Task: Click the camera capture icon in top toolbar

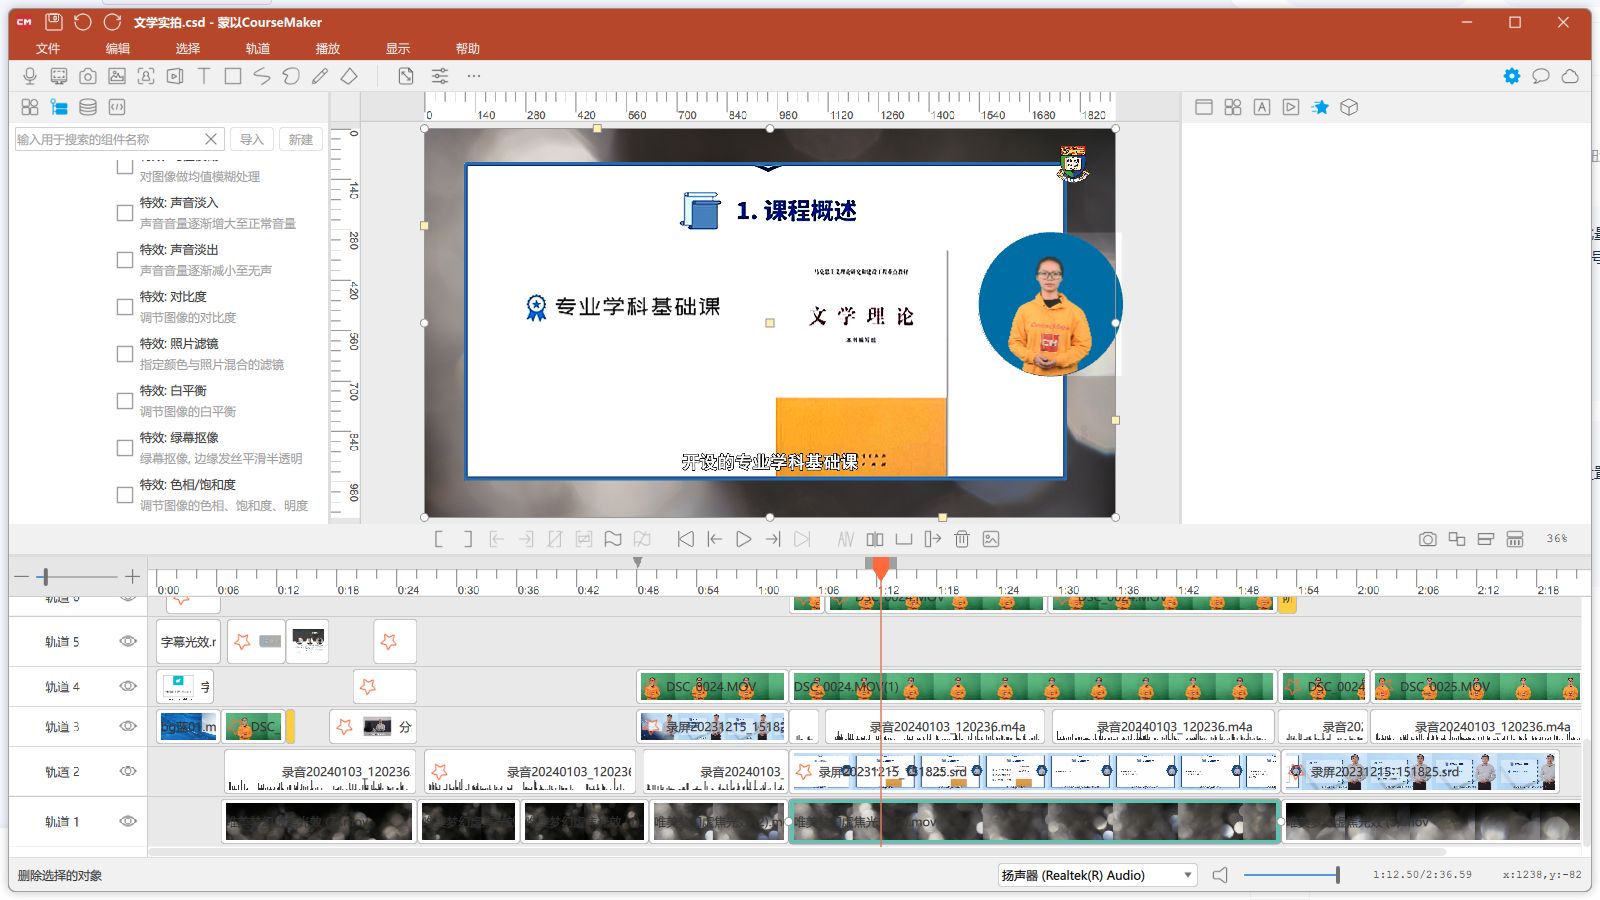Action: pos(88,76)
